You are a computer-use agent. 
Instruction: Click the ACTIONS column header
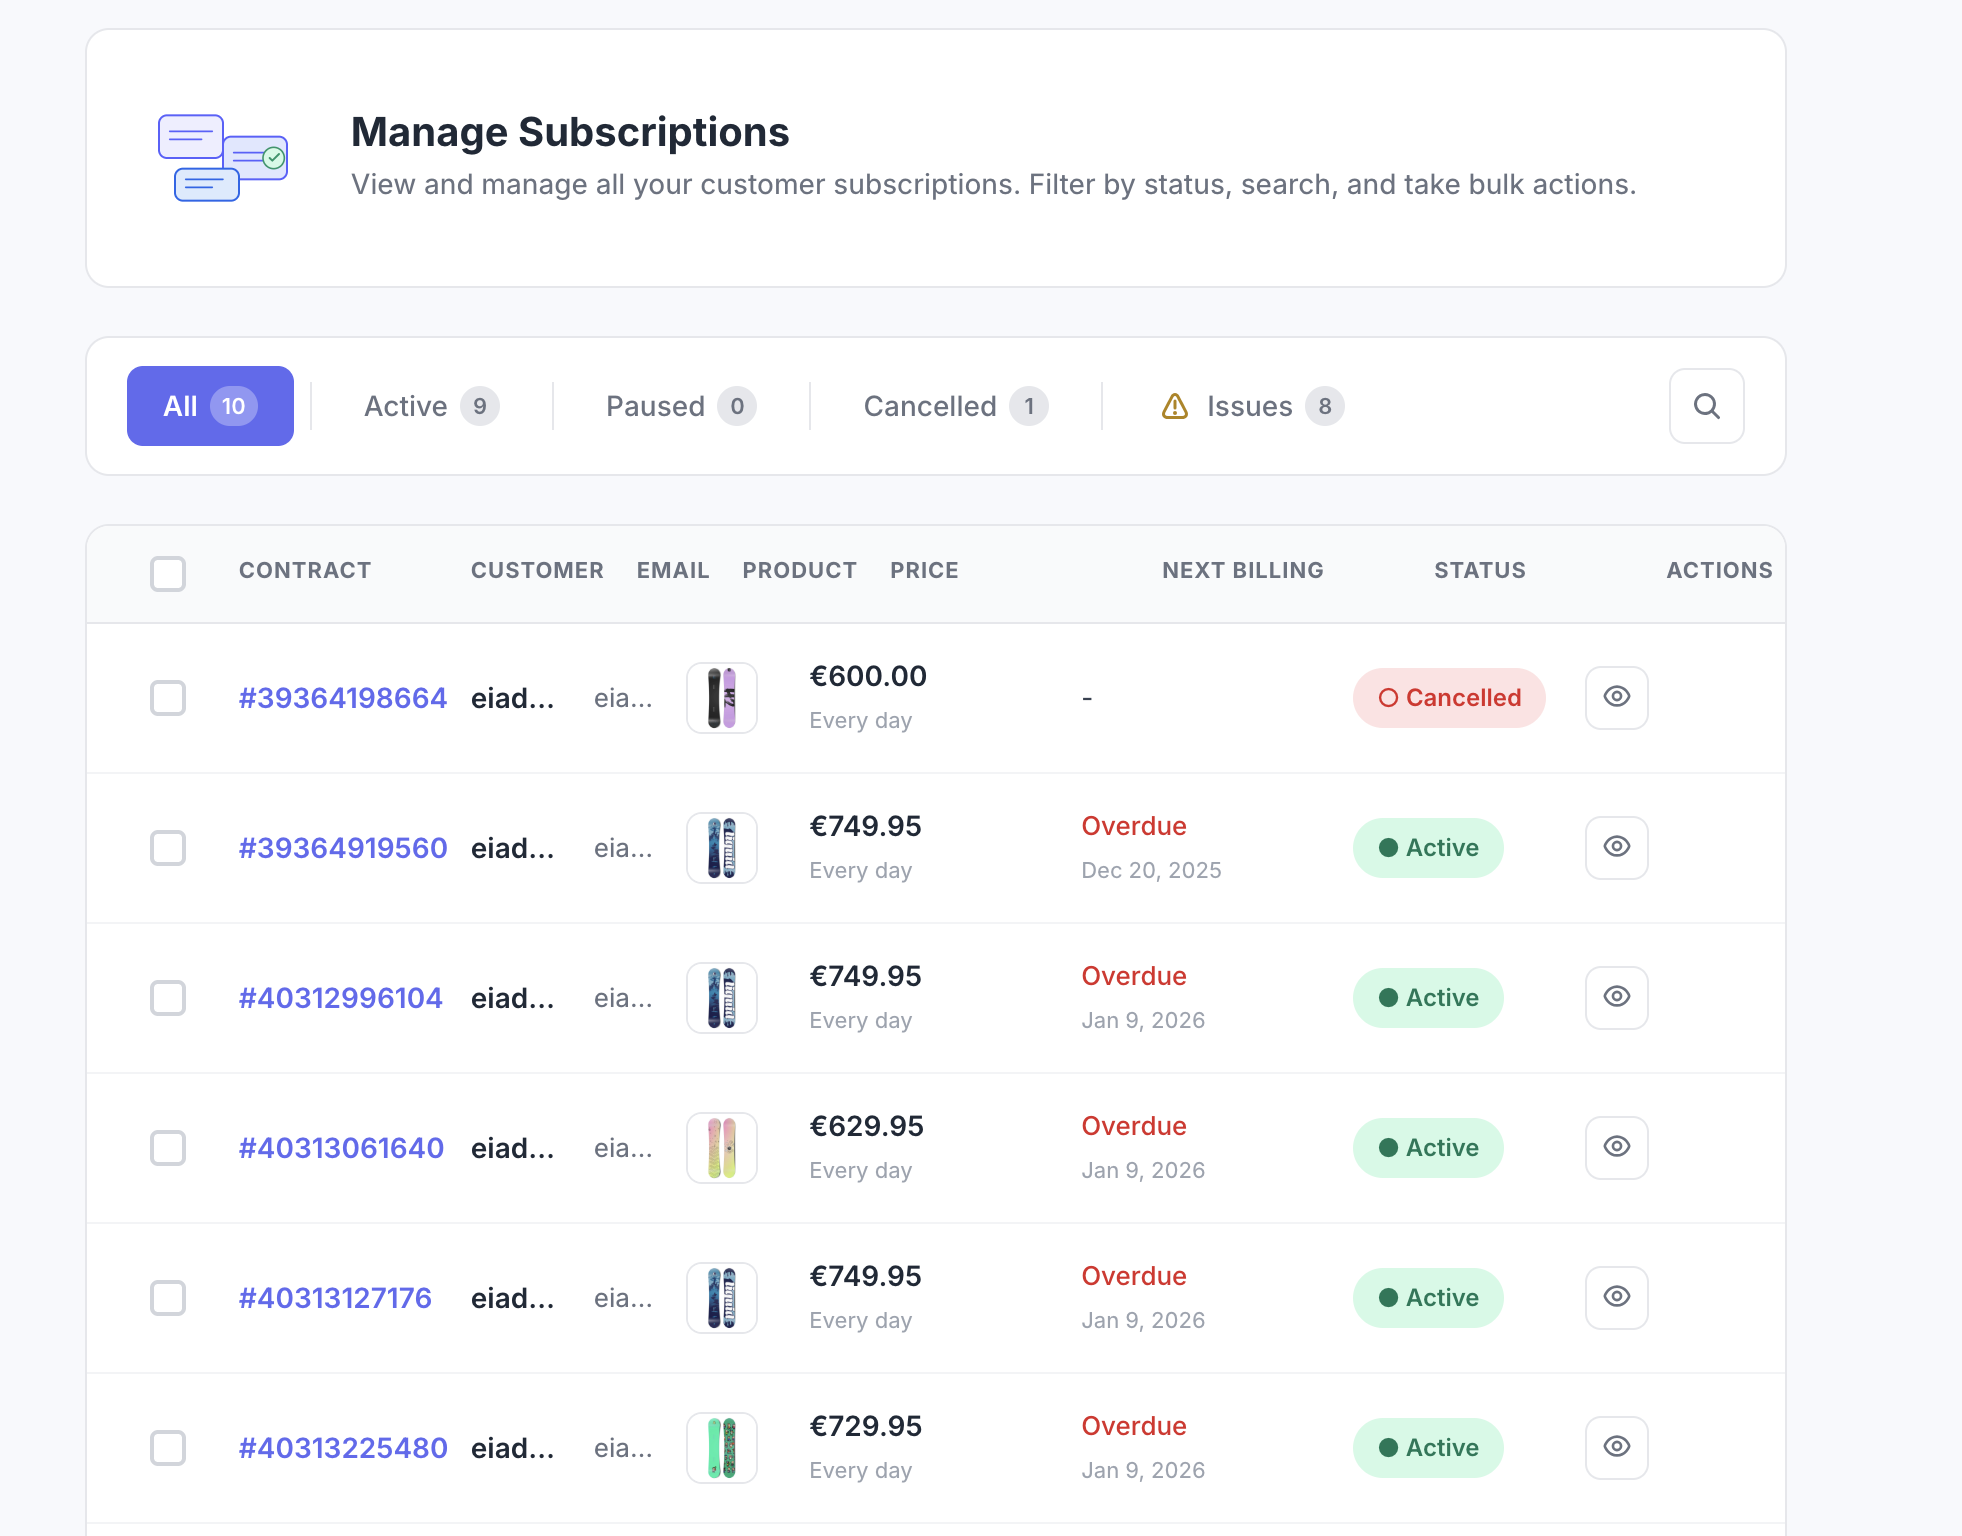(x=1719, y=570)
